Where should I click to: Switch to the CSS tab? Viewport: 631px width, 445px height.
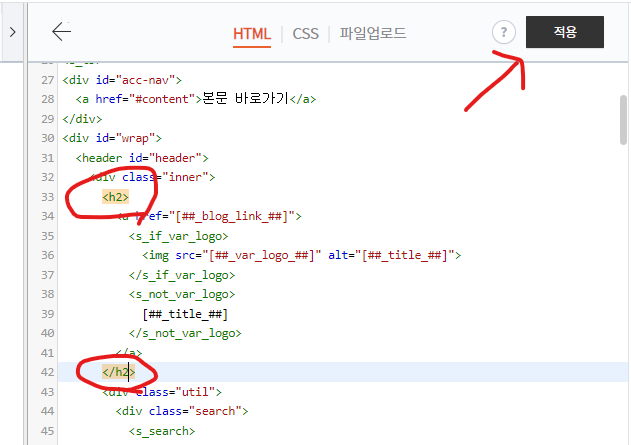tap(305, 33)
